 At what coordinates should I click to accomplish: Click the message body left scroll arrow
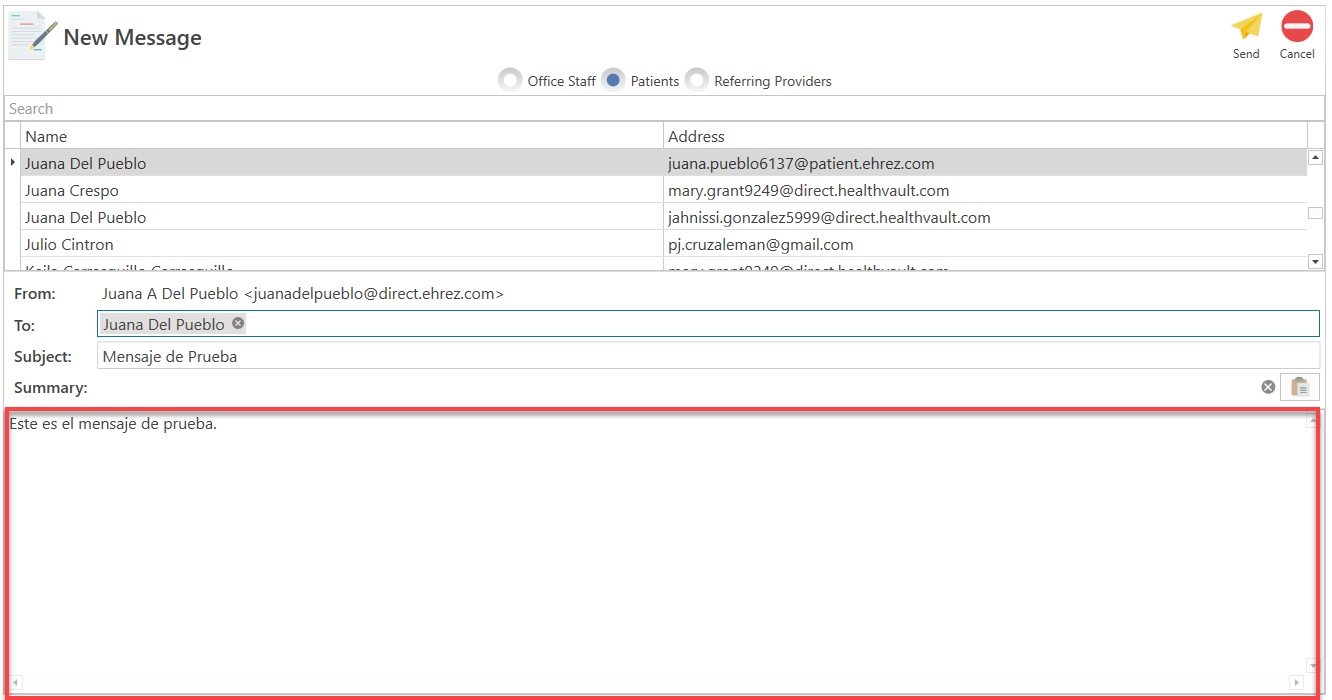(x=15, y=682)
